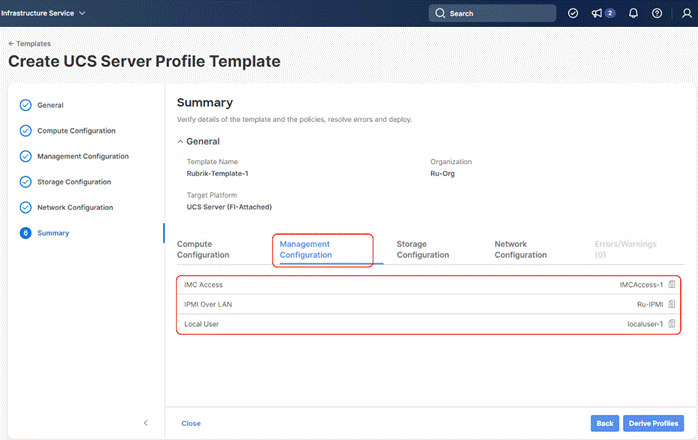Viewport: 698px width, 440px height.
Task: View the IMCAccess-1 policy details icon
Action: click(x=672, y=284)
